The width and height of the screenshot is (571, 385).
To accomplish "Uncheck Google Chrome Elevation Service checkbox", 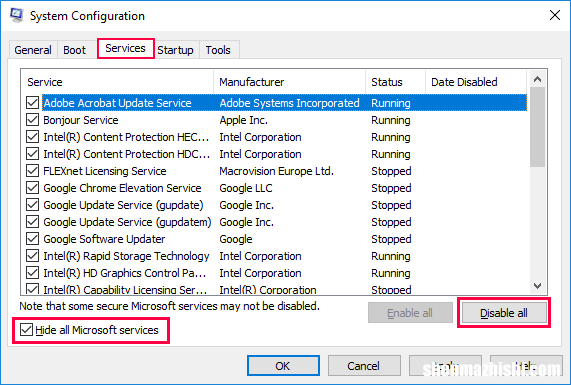I will click(32, 188).
